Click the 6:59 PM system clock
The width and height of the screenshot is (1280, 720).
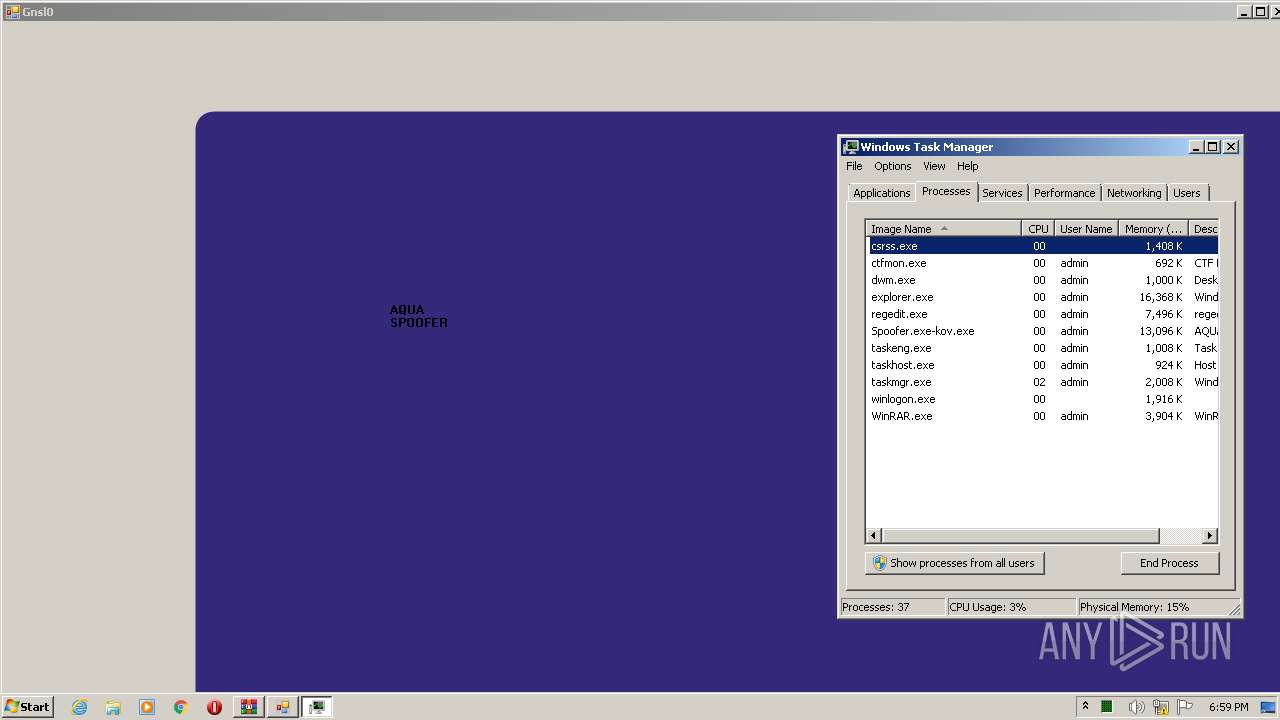point(1228,707)
